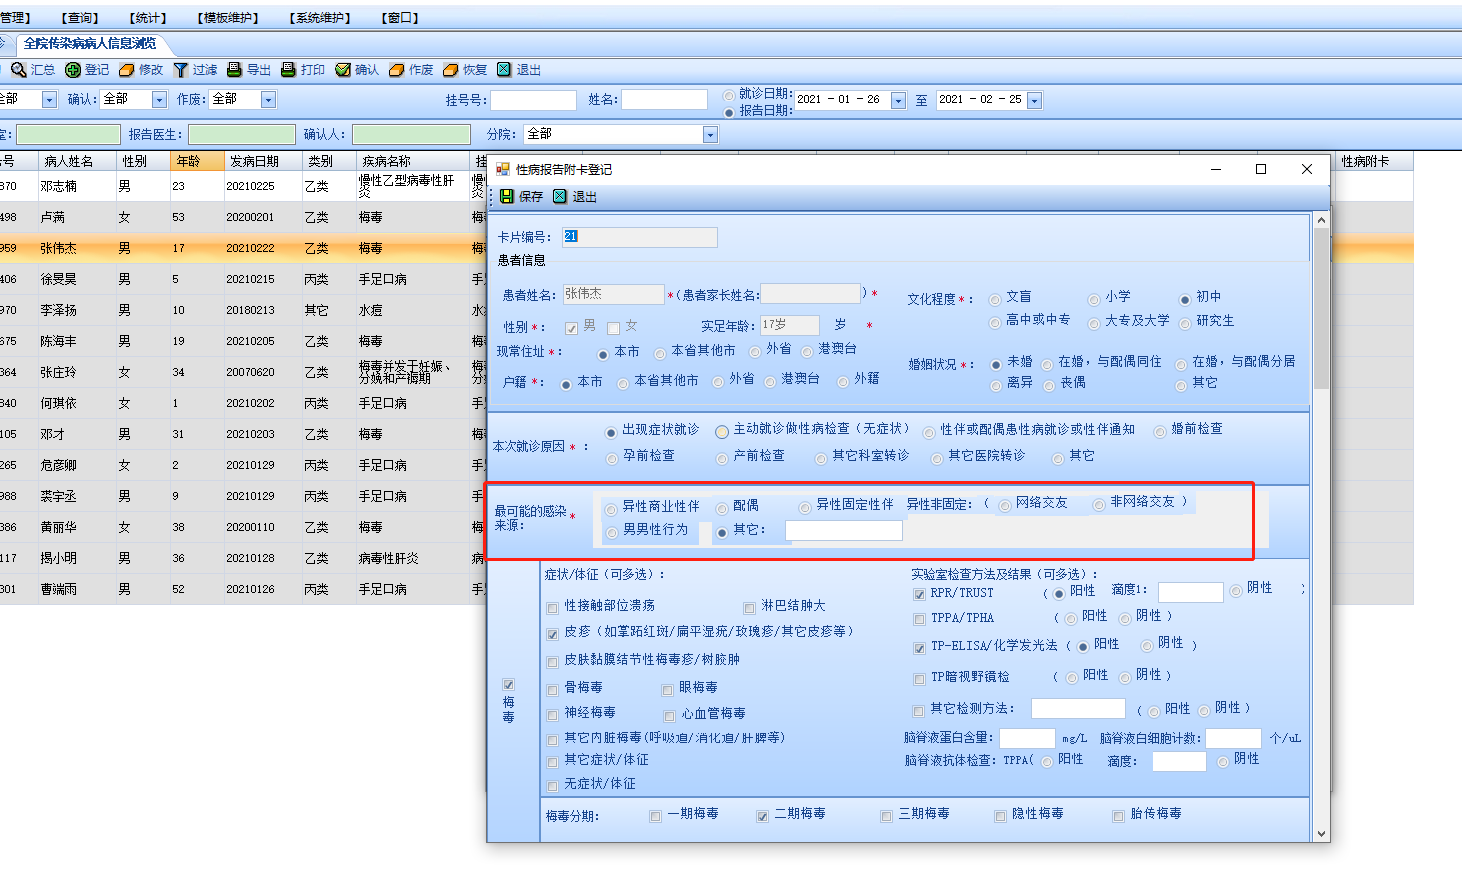The height and width of the screenshot is (881, 1462).
Task: Click the 挂号号 input field
Action: [x=533, y=100]
